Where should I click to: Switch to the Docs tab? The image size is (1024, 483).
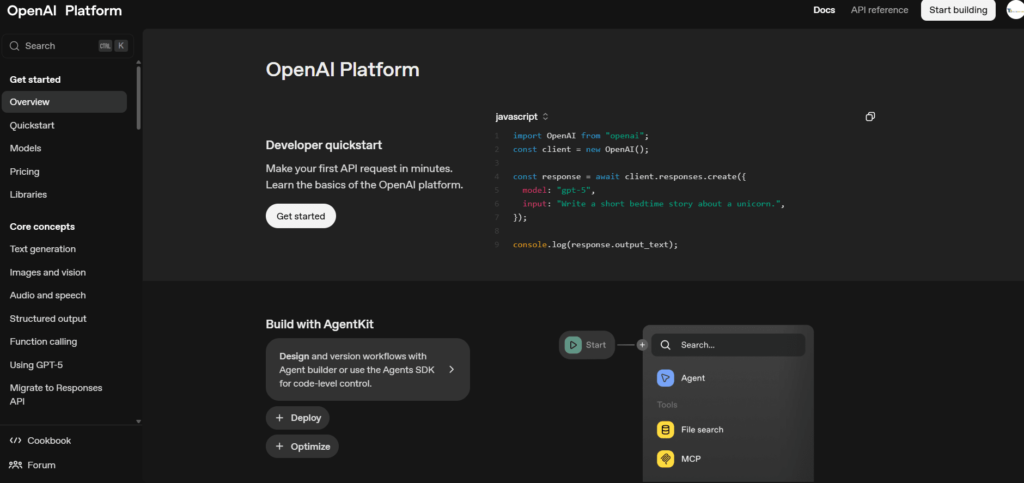coord(824,10)
